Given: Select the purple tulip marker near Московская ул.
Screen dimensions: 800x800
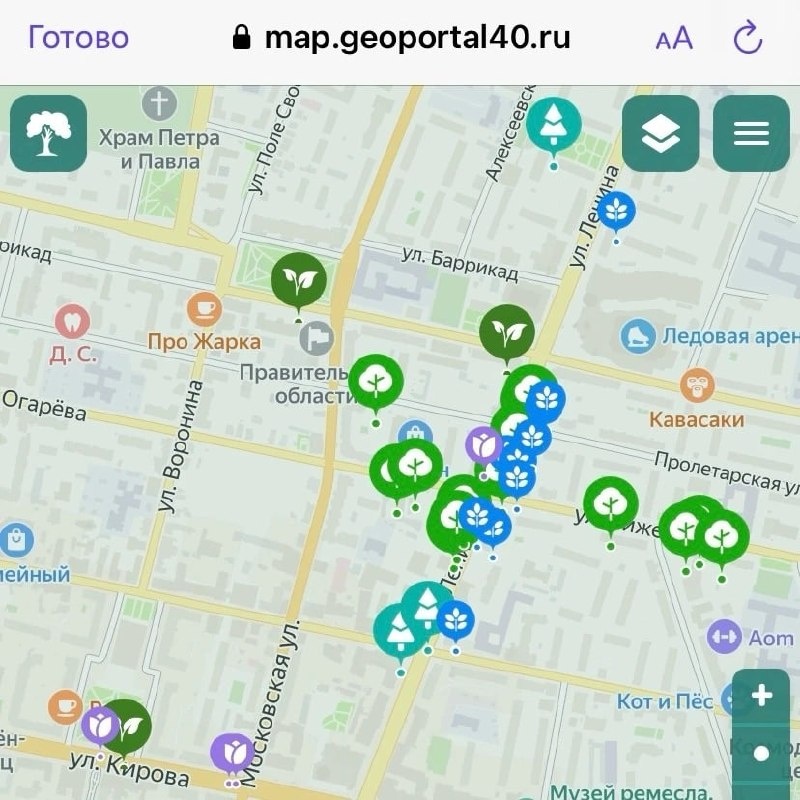Looking at the screenshot, I should [232, 753].
